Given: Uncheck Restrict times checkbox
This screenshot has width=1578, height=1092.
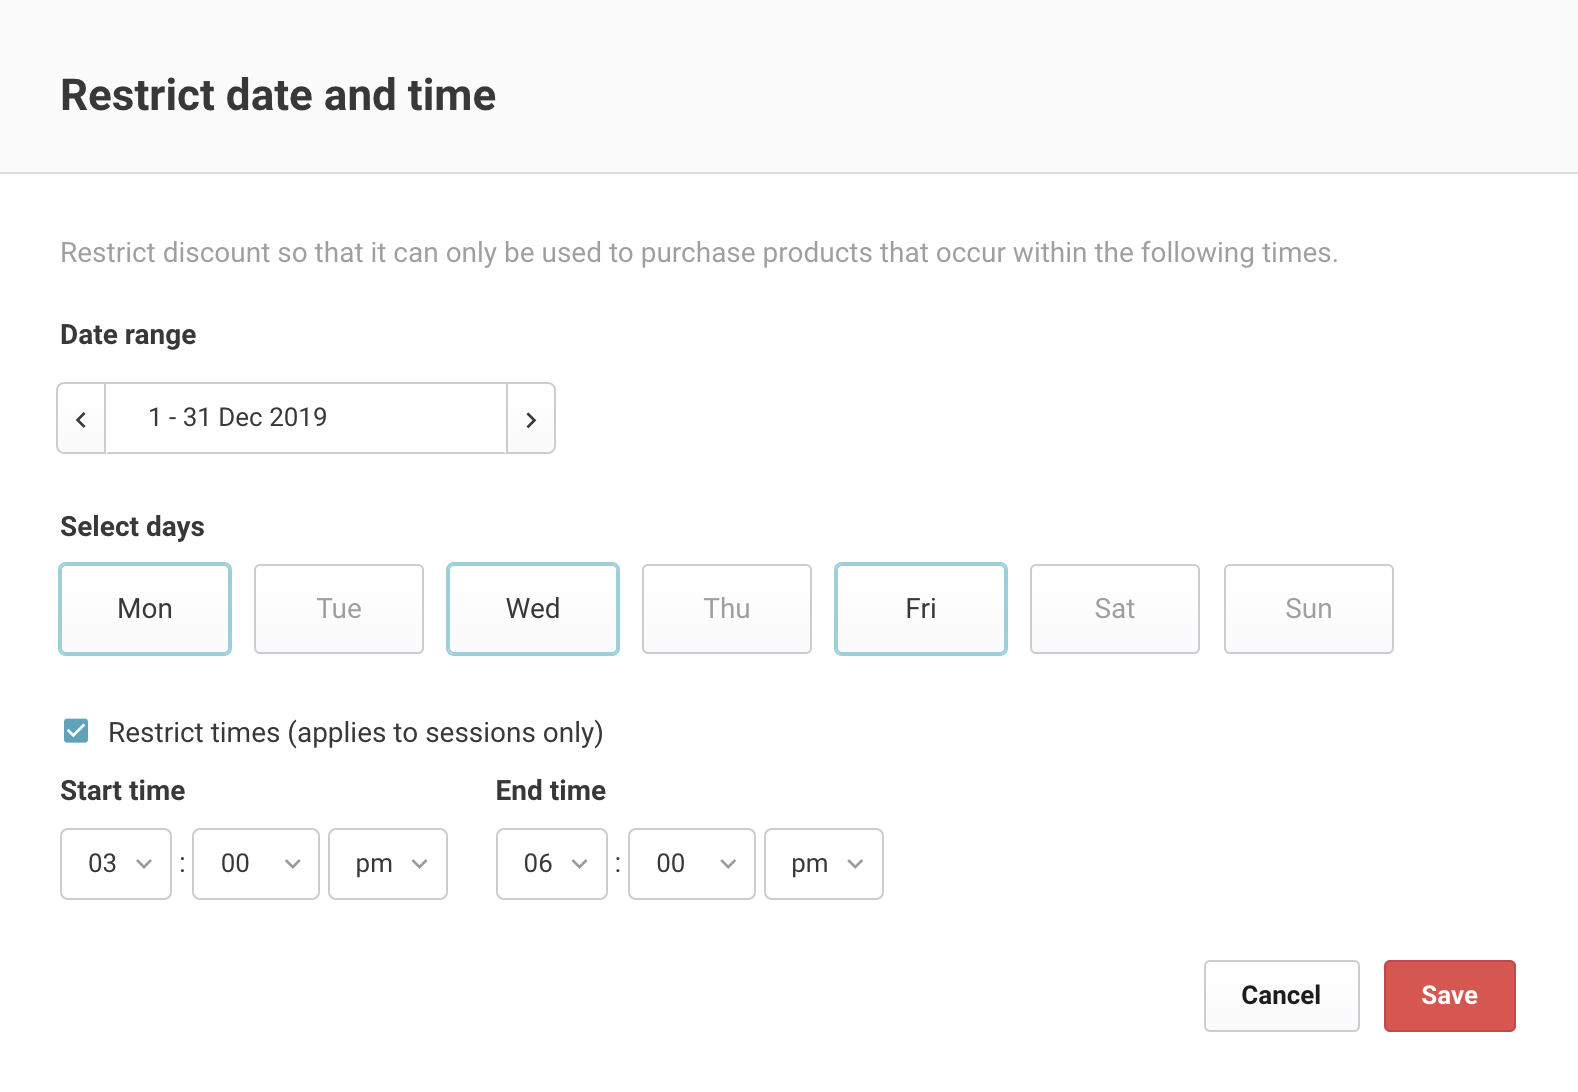Looking at the screenshot, I should tap(76, 731).
